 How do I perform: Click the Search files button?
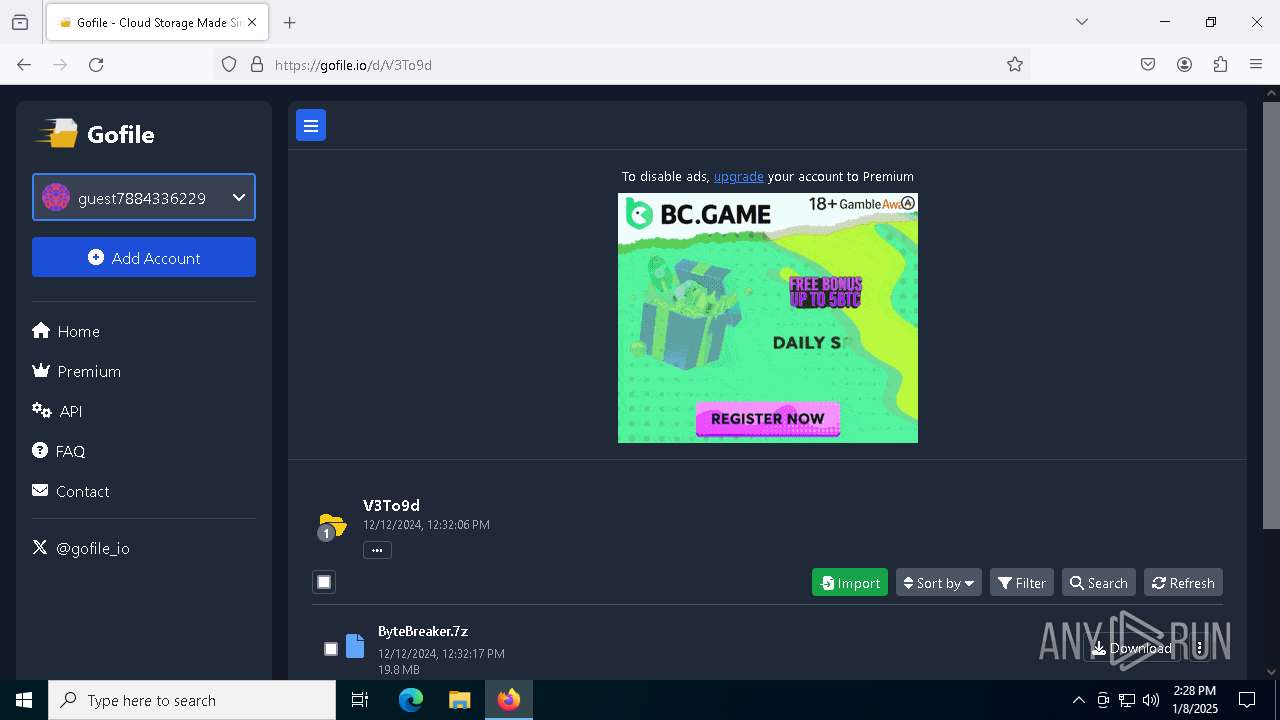coord(1098,583)
